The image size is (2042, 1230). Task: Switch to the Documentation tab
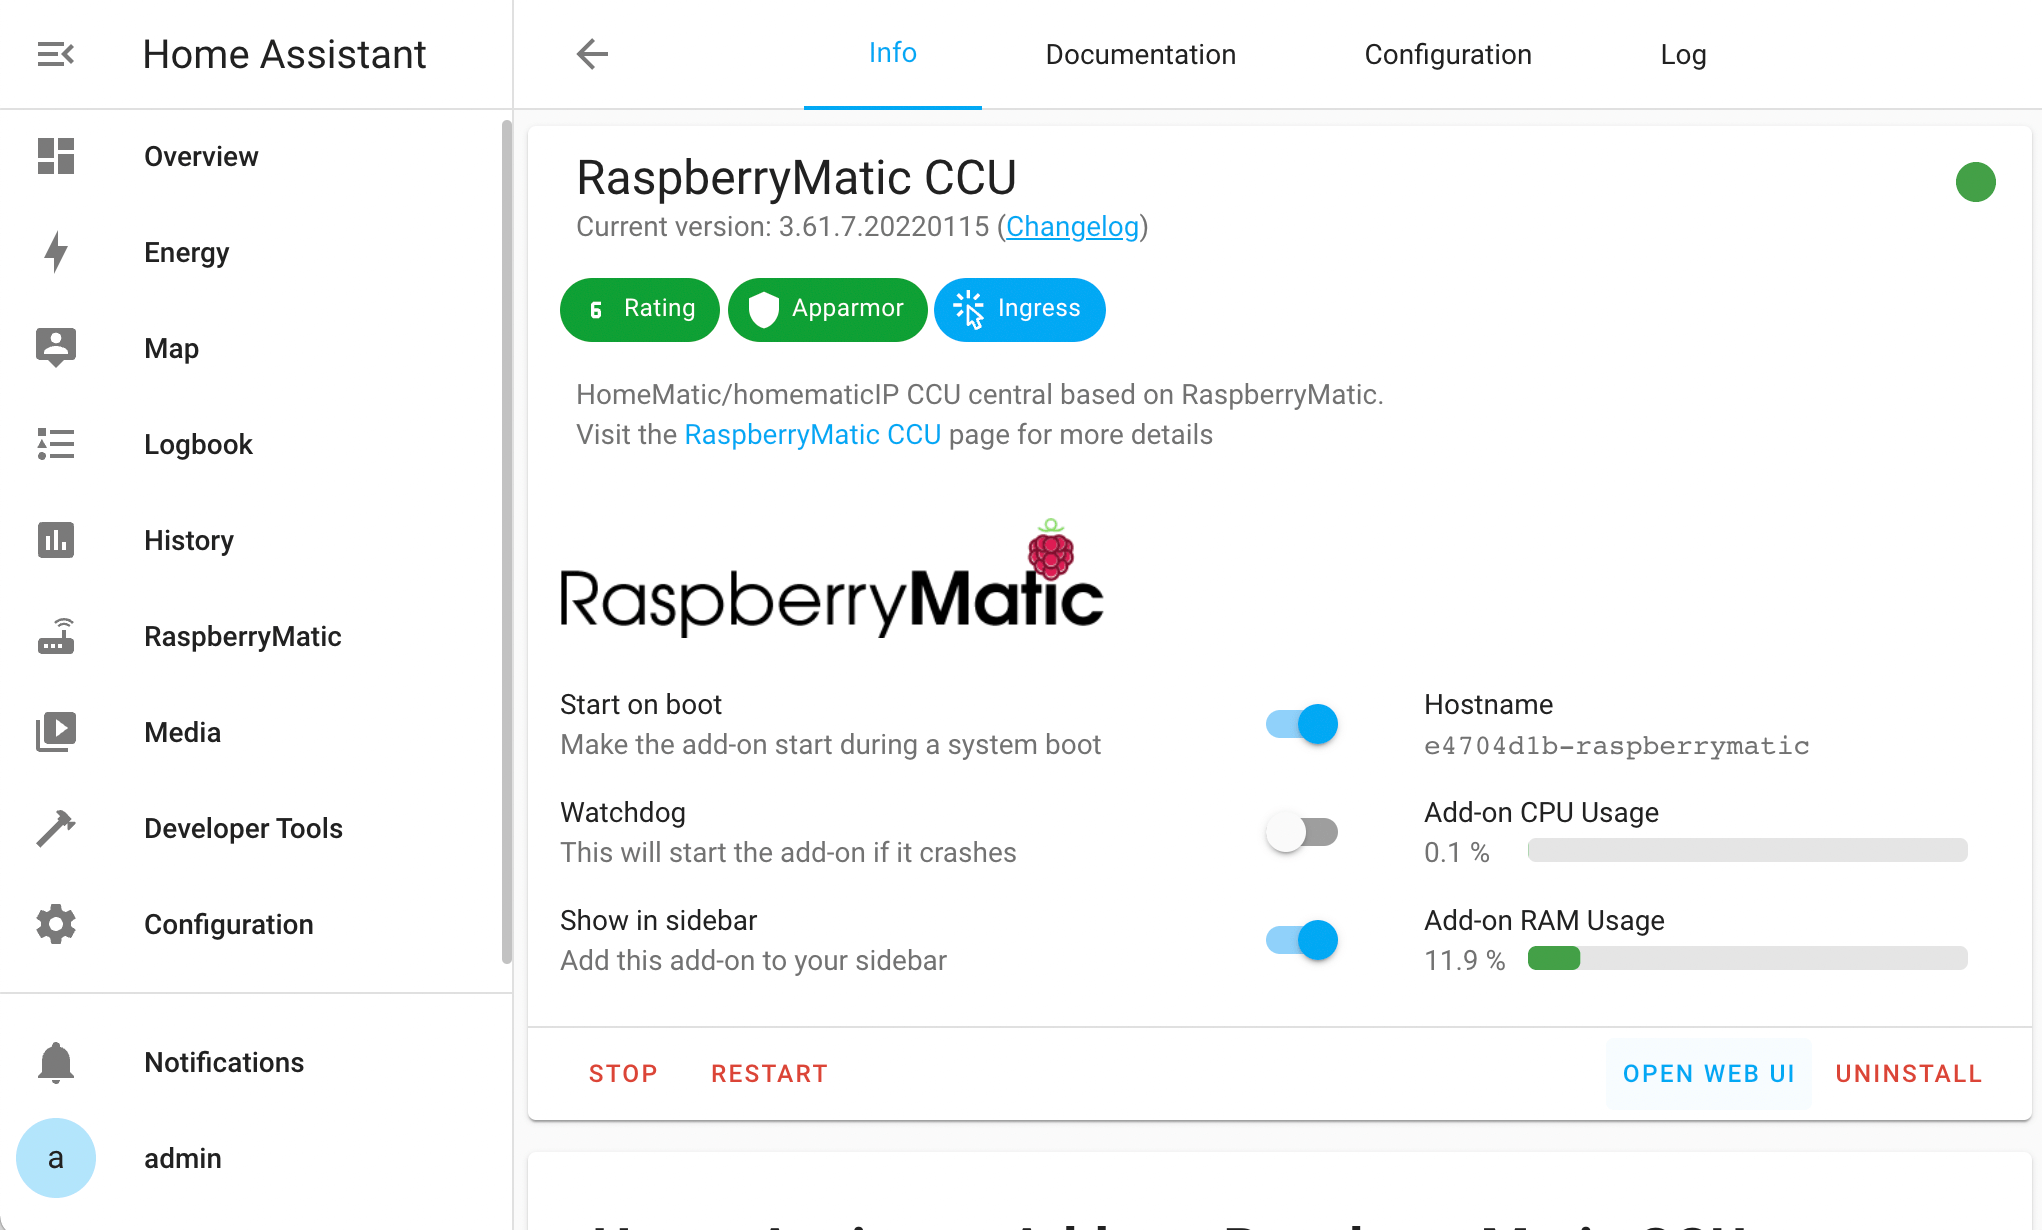(x=1140, y=54)
